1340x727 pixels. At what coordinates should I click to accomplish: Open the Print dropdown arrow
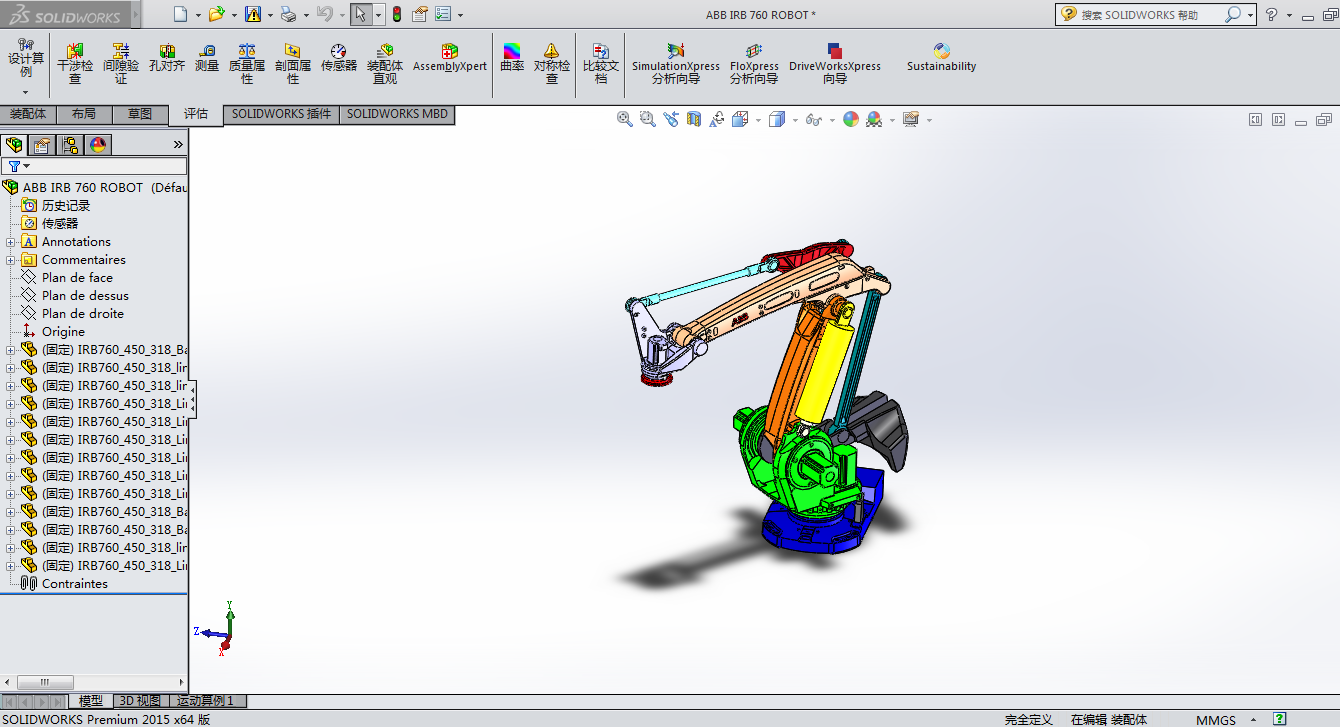pyautogui.click(x=306, y=15)
